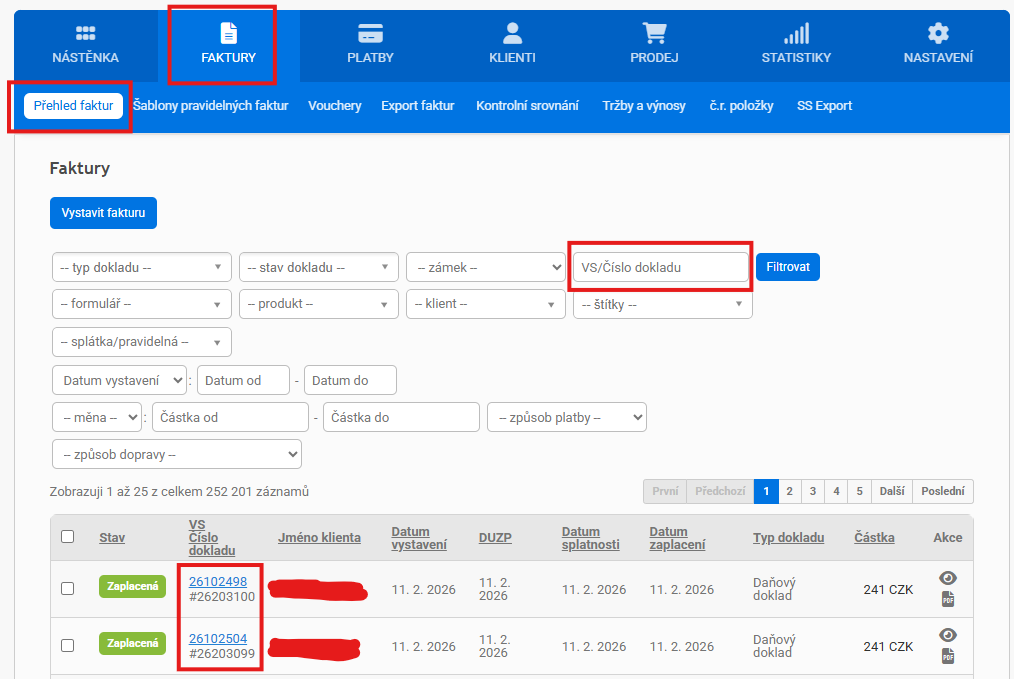The image size is (1014, 679).
Task: Open the Nástěnka dashboard grid icon
Action: [x=85, y=33]
